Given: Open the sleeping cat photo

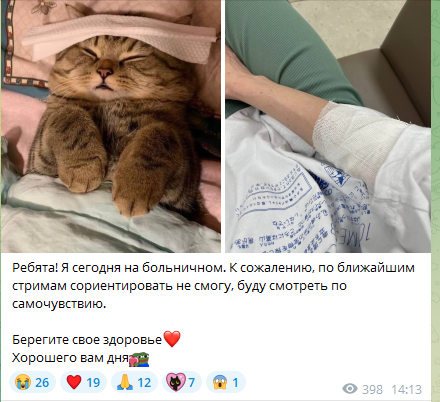Looking at the screenshot, I should point(111,126).
